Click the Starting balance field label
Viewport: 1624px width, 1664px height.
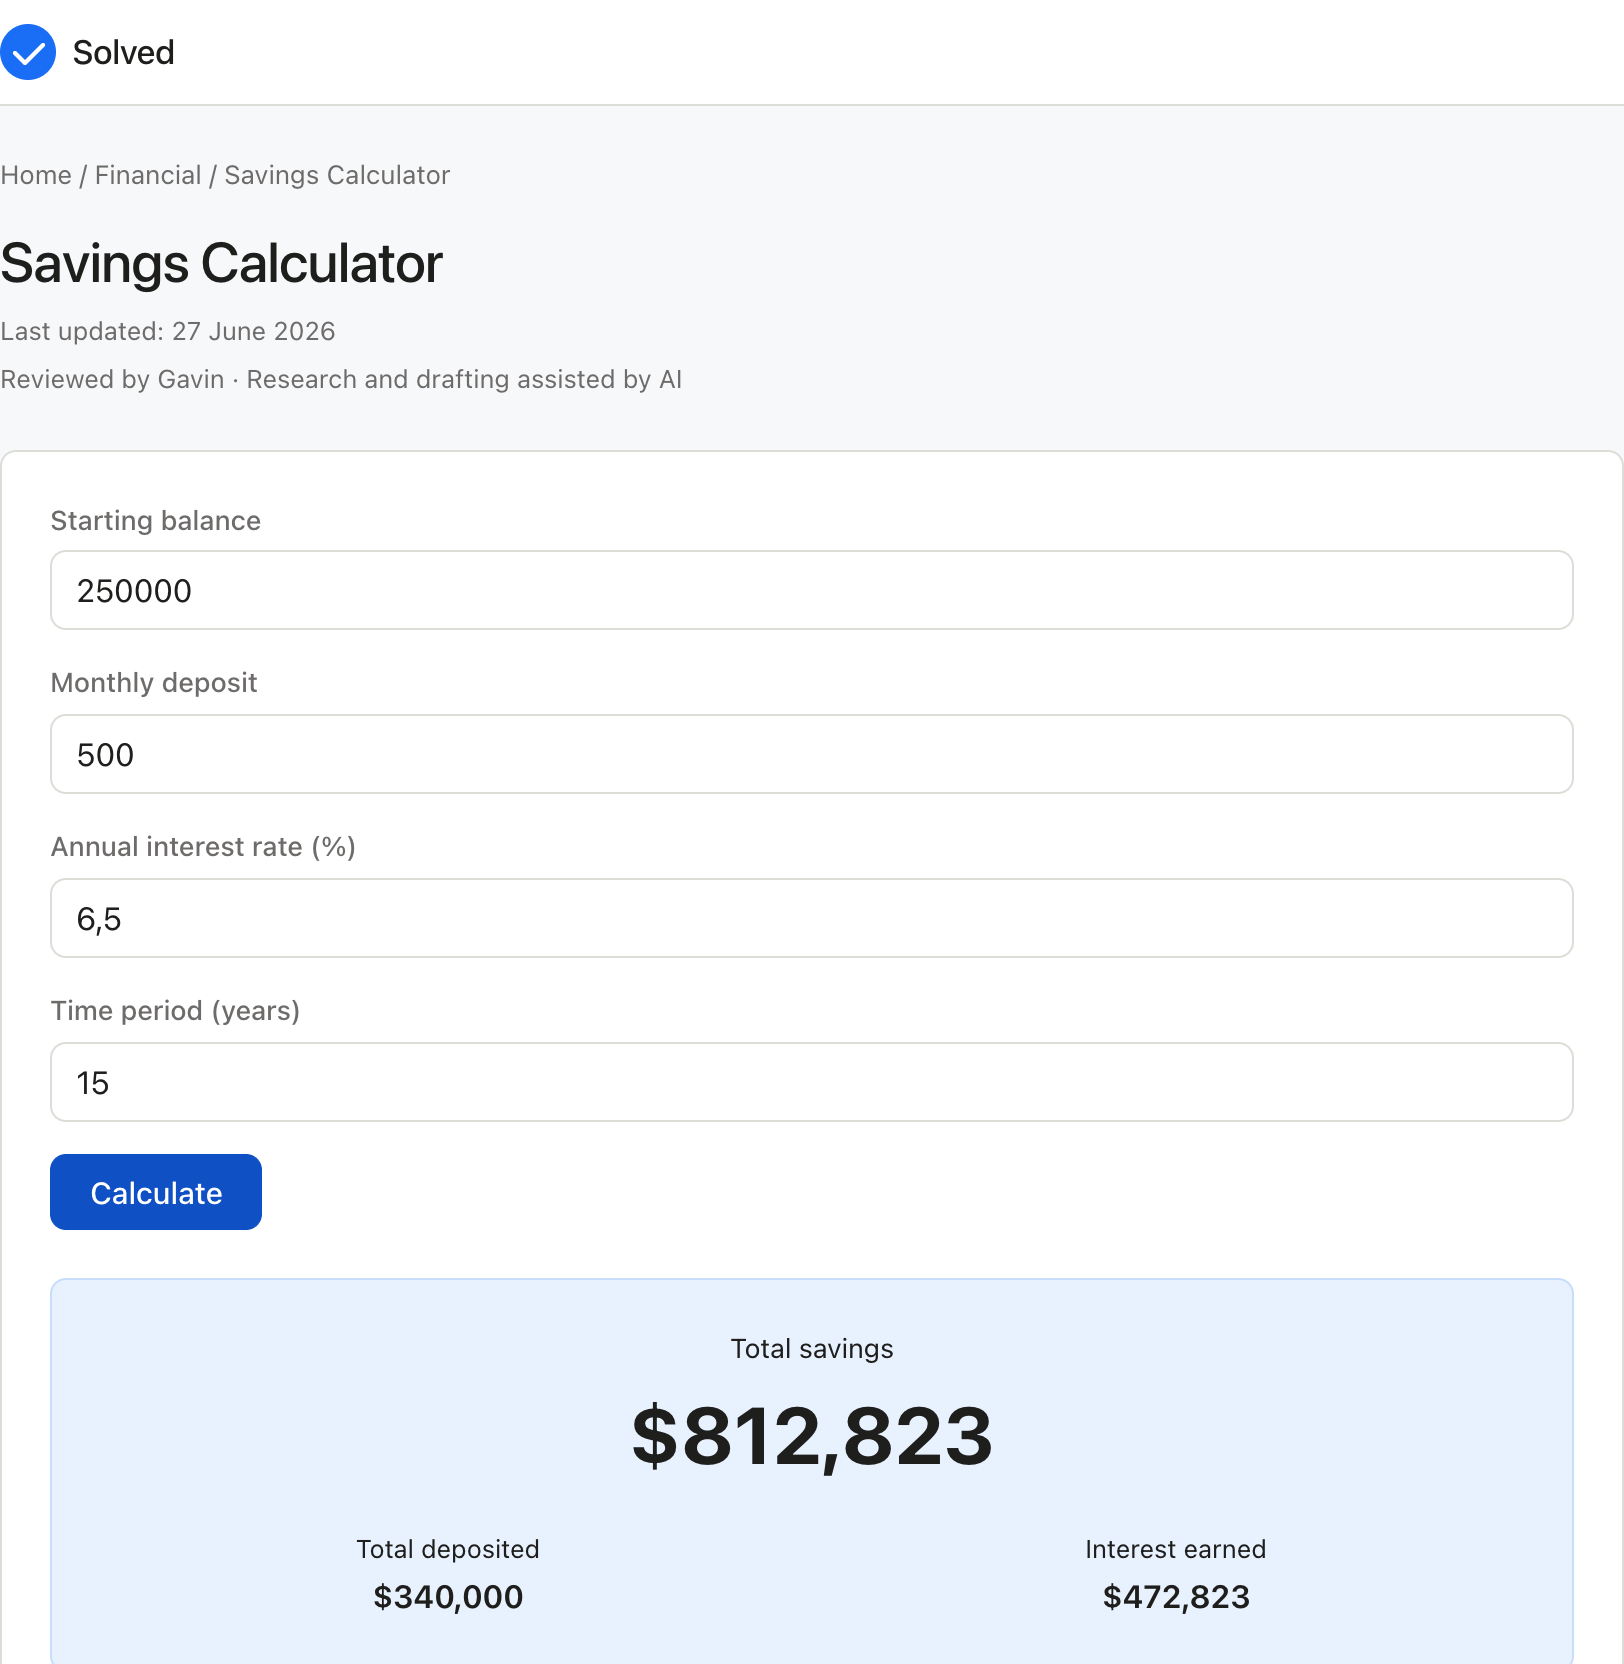coord(156,521)
